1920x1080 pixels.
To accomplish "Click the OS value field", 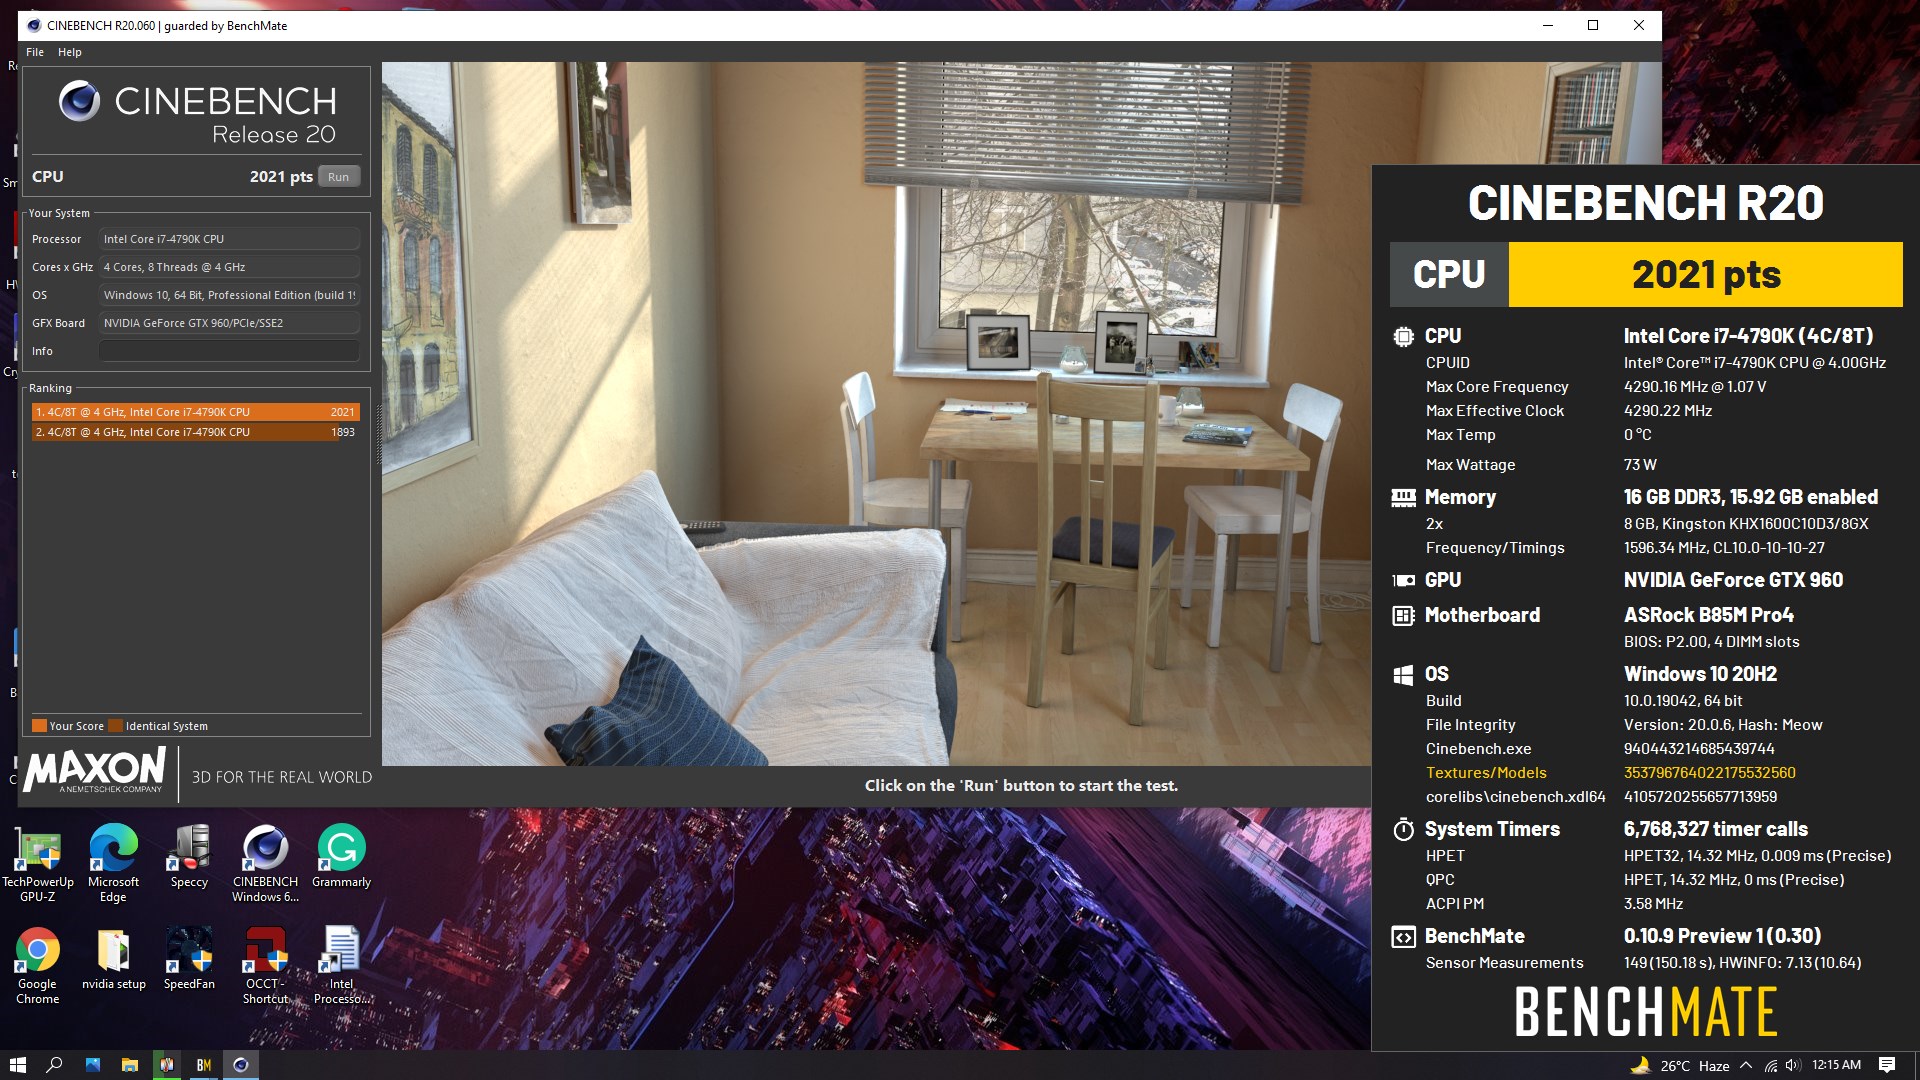I will tap(229, 295).
